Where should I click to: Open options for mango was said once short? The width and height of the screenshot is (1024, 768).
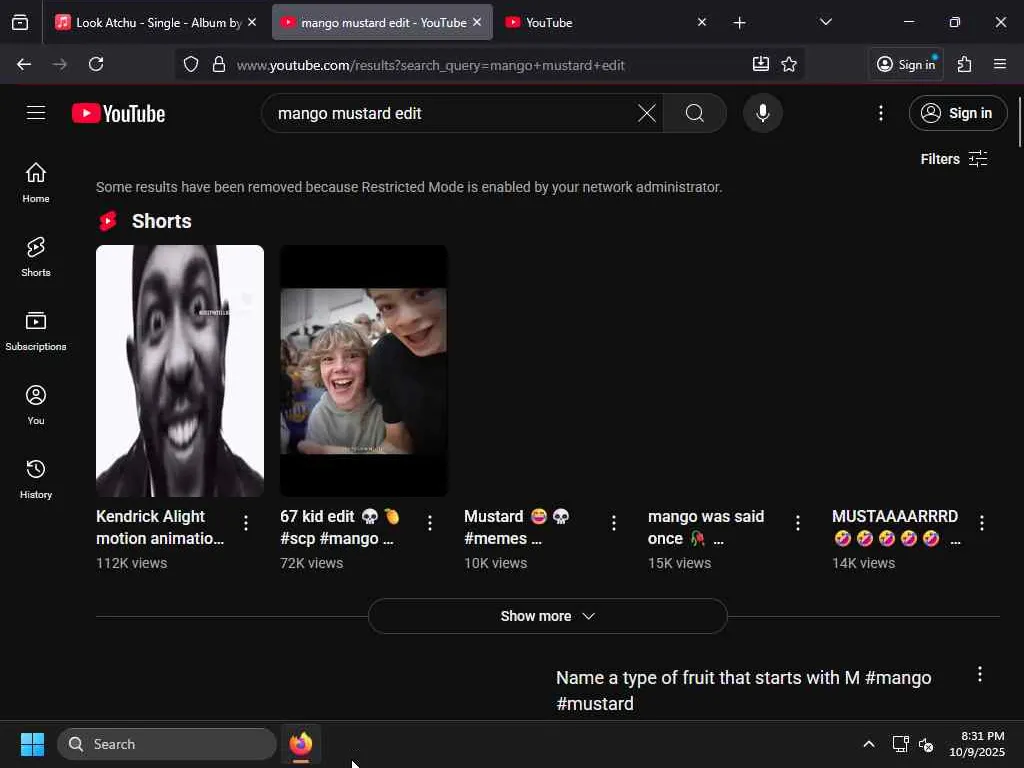tap(797, 522)
